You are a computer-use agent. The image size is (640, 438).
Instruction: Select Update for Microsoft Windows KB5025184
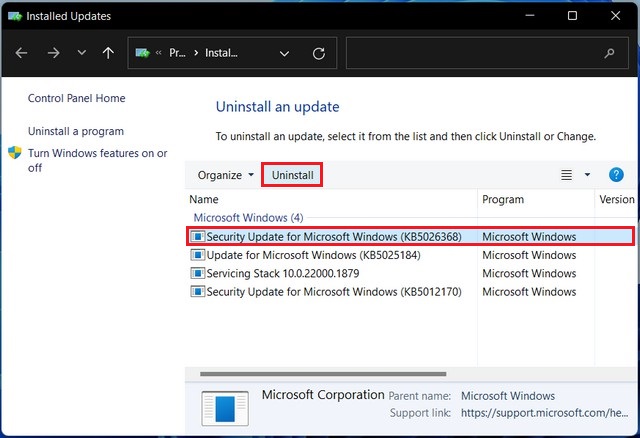point(313,255)
